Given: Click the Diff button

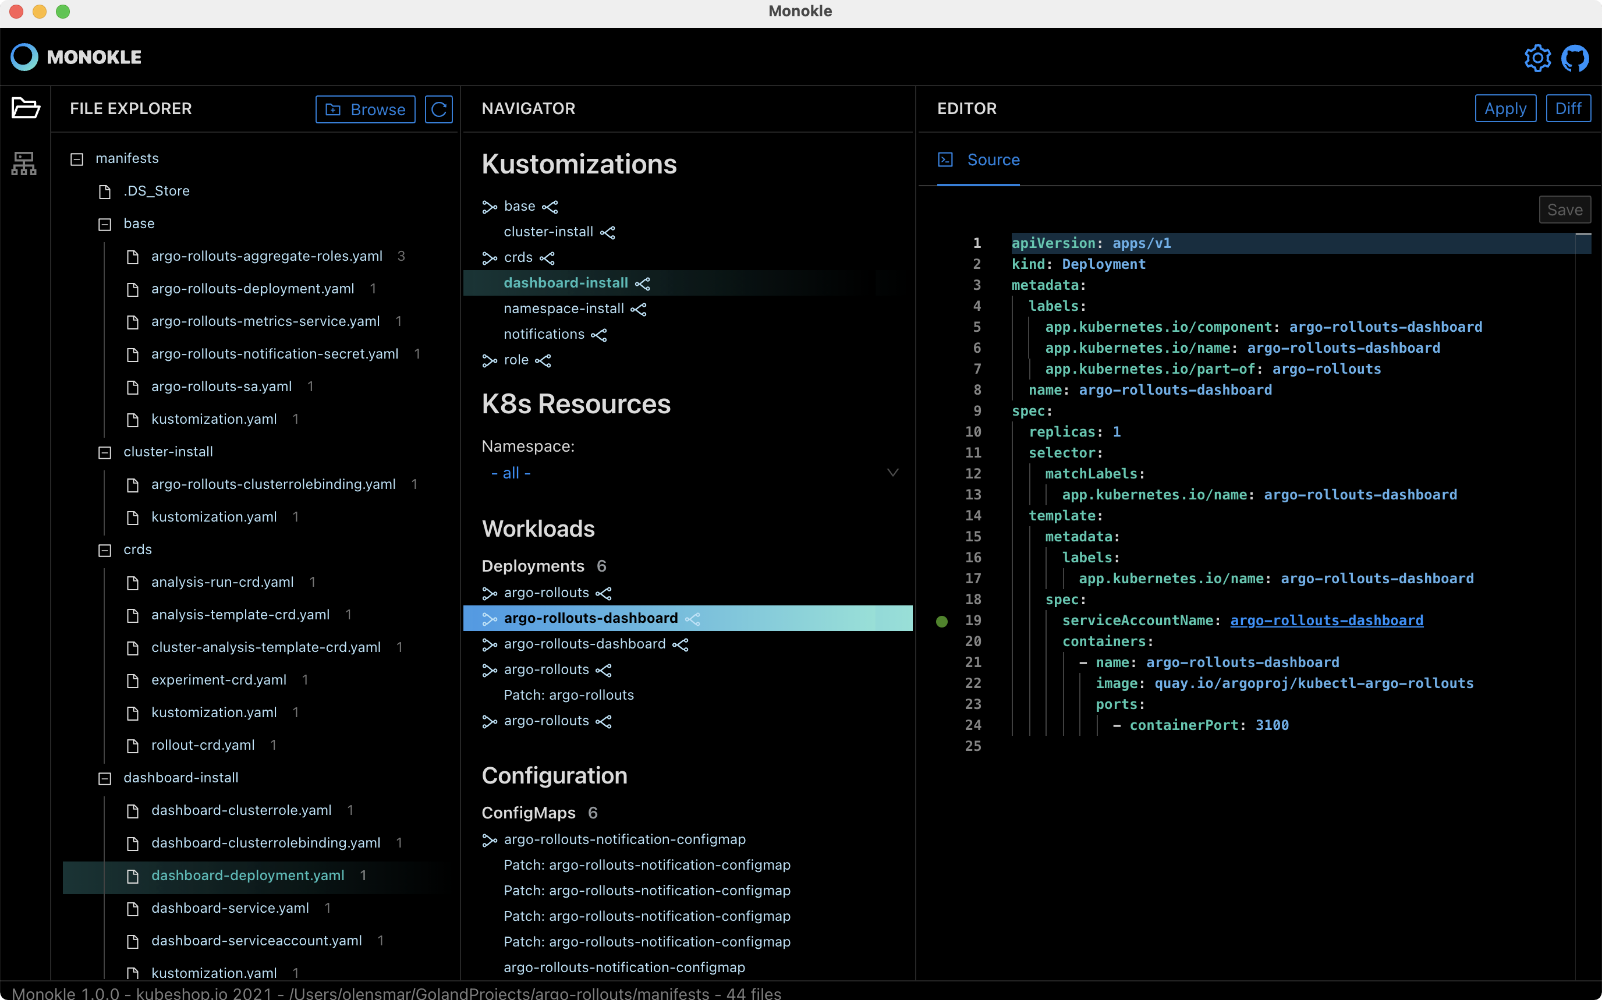Looking at the screenshot, I should tap(1568, 108).
